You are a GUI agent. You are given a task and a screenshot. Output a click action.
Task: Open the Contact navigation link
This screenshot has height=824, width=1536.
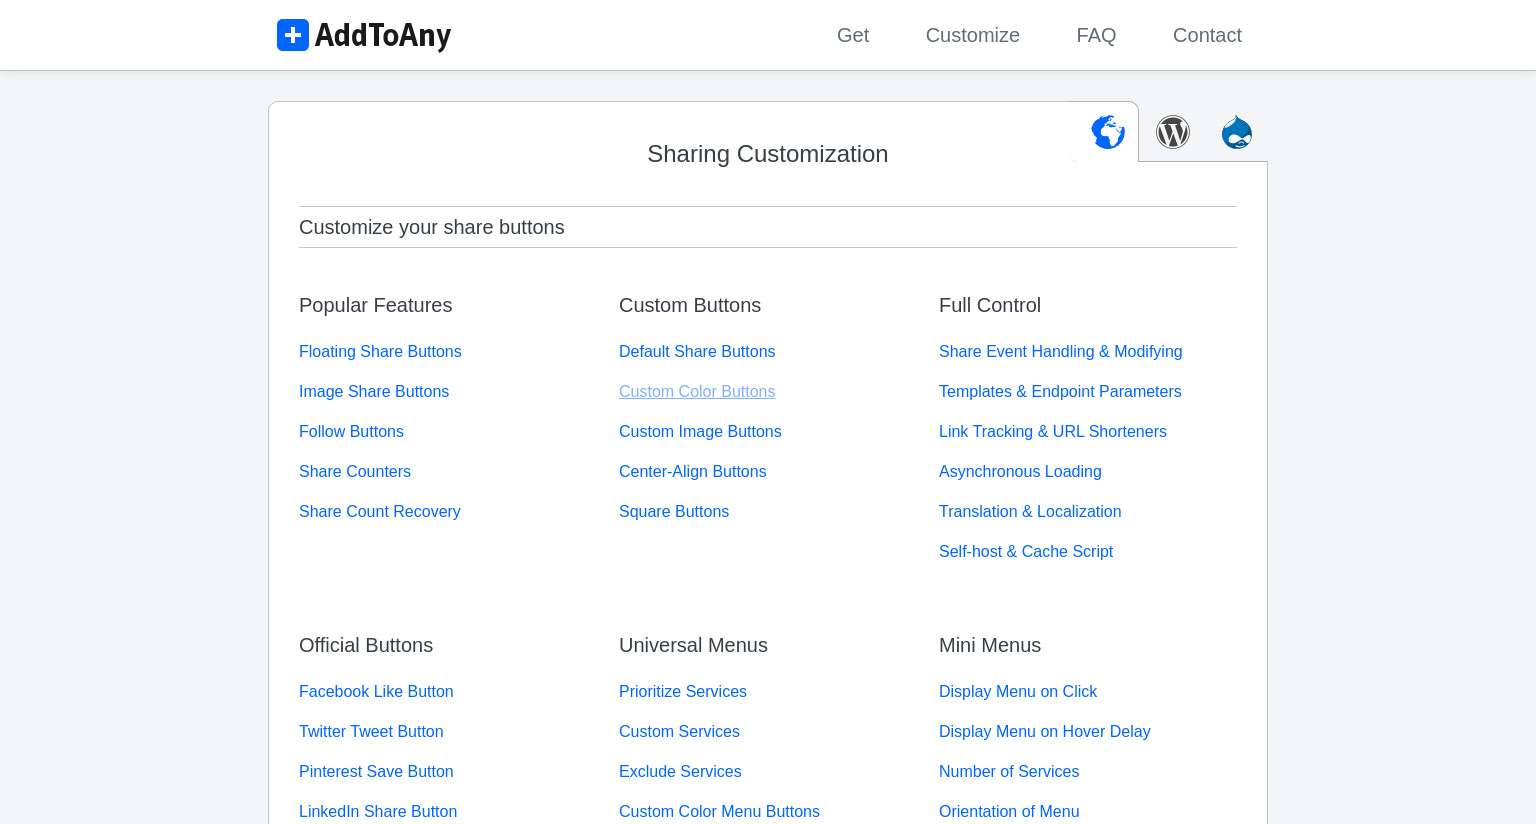1207,35
